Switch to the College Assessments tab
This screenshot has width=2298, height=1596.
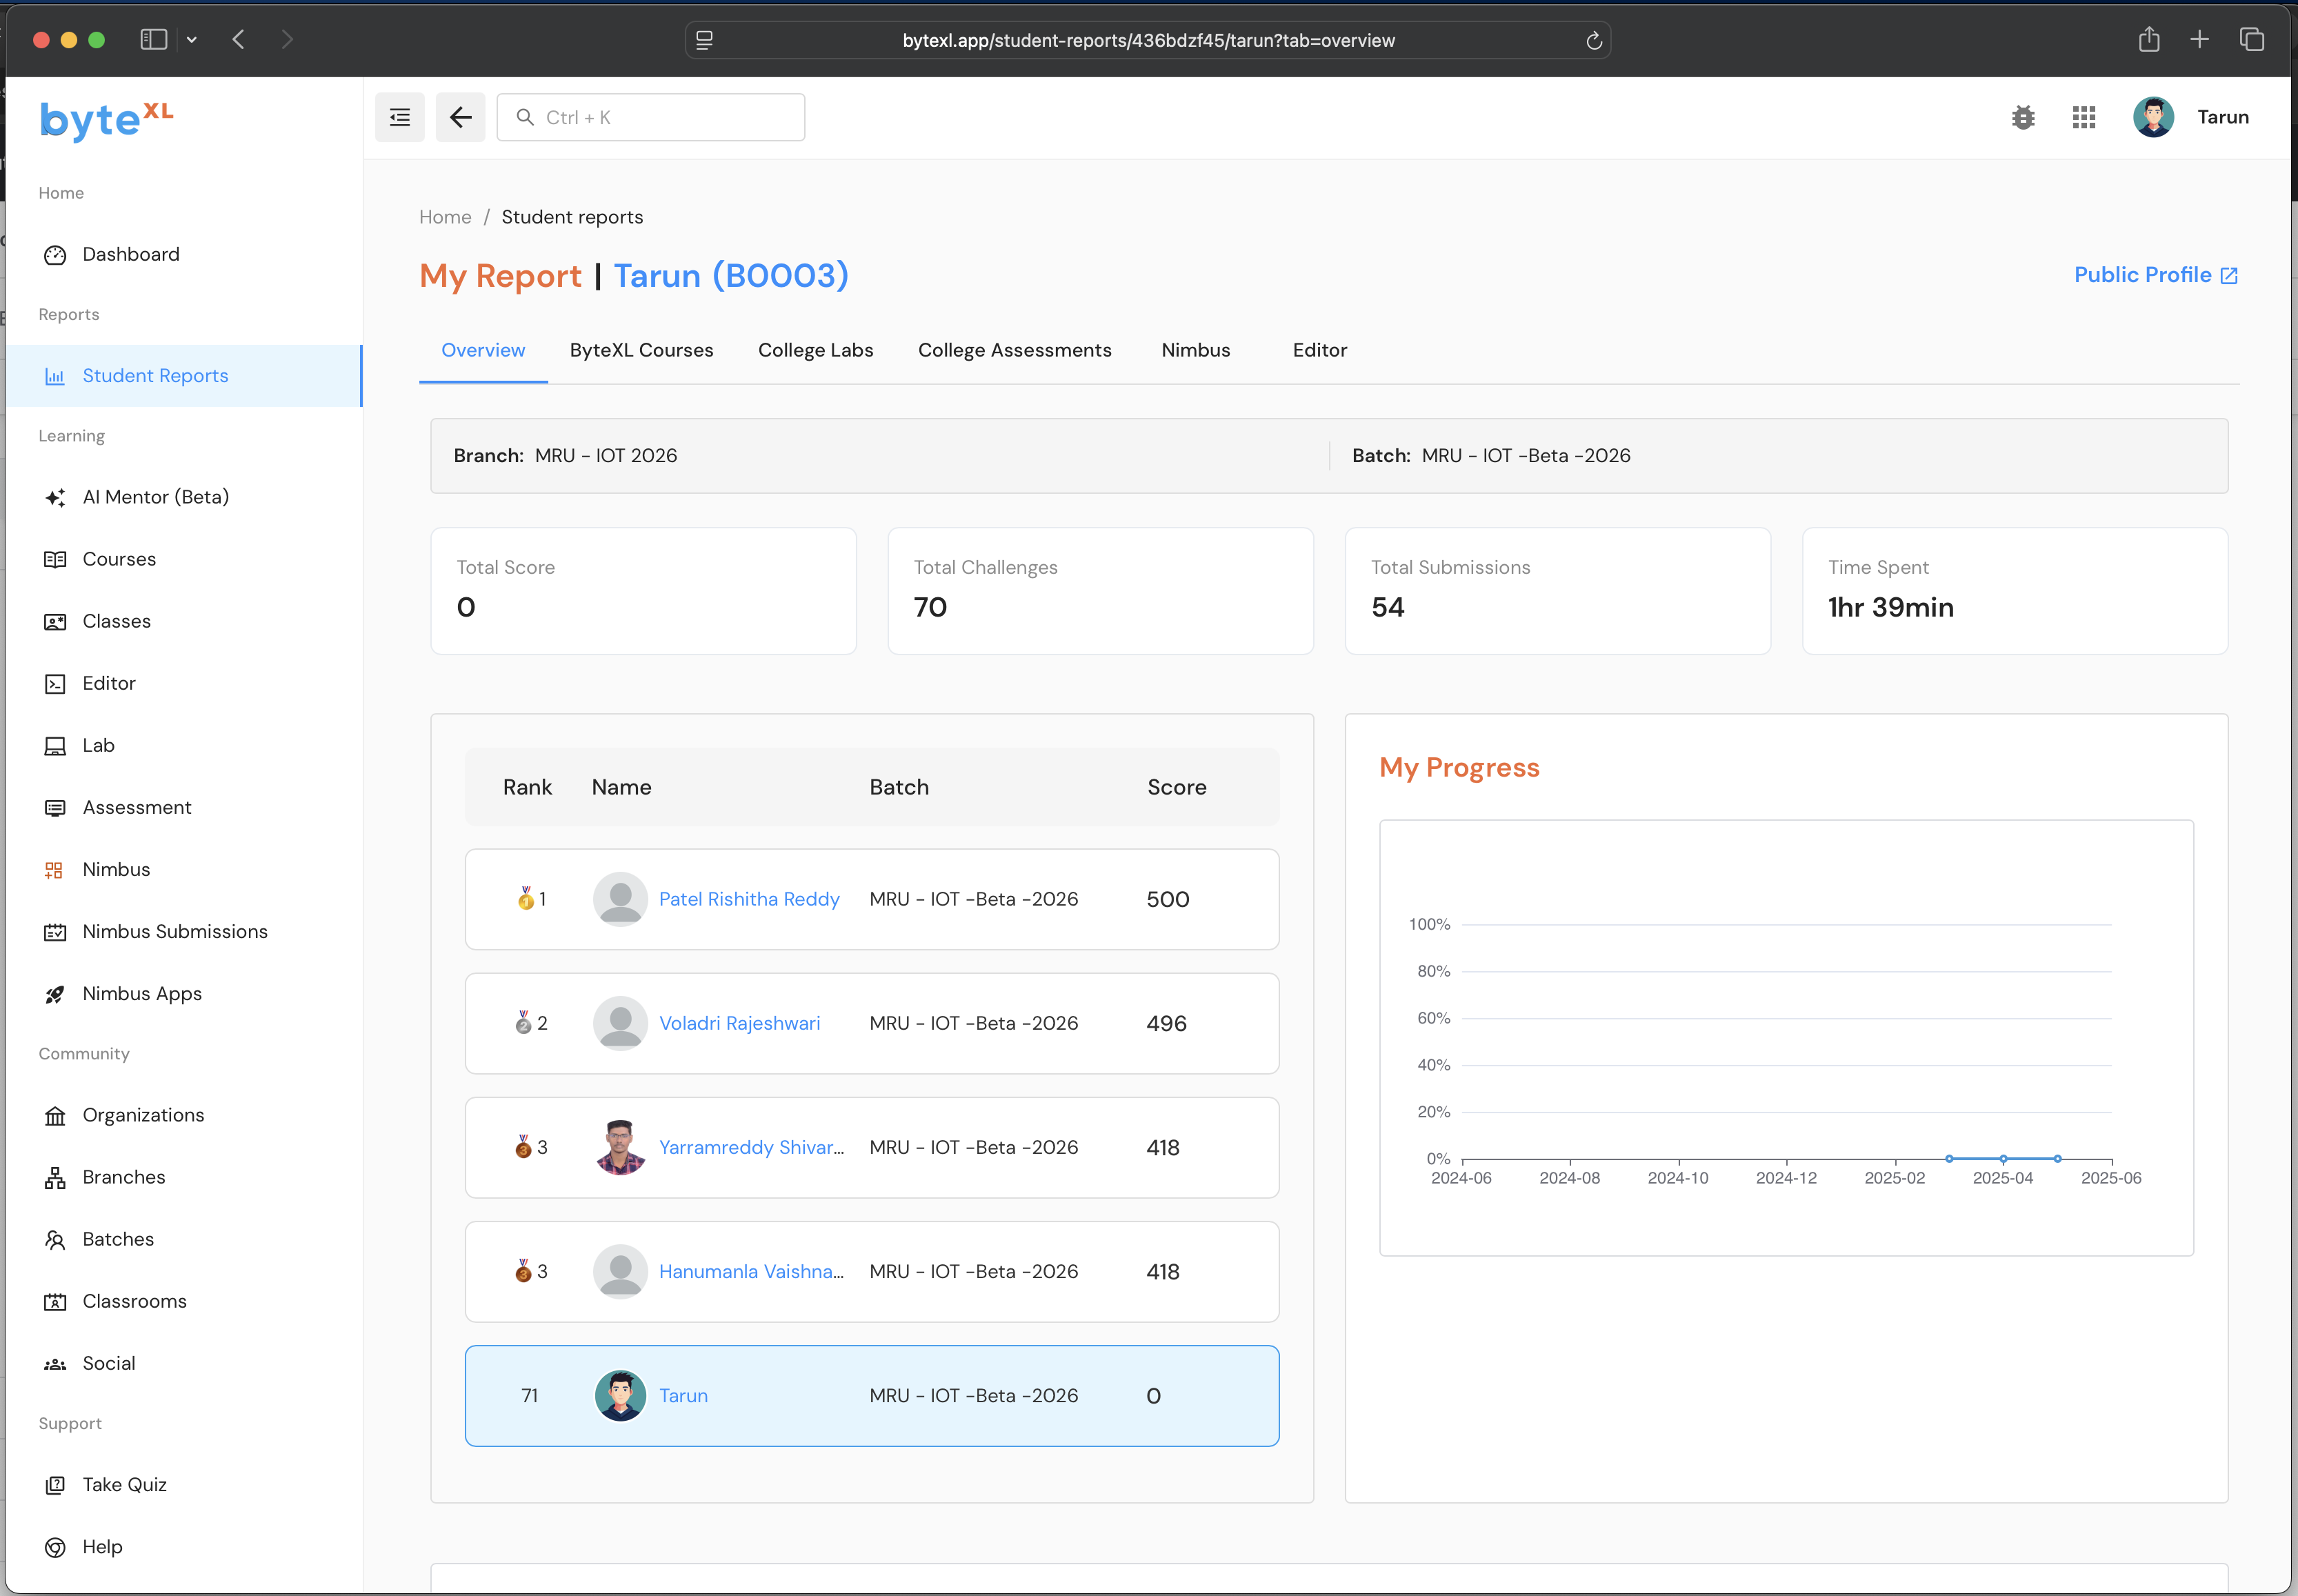1014,350
